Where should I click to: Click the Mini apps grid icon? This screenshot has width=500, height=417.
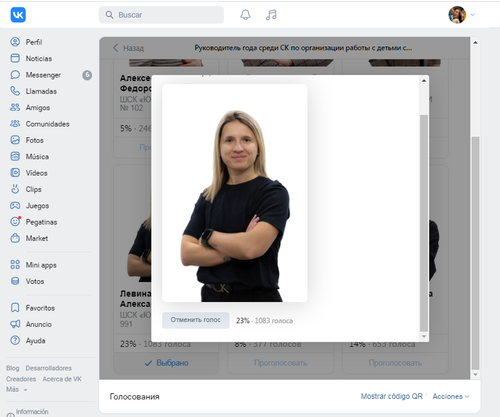coord(15,265)
